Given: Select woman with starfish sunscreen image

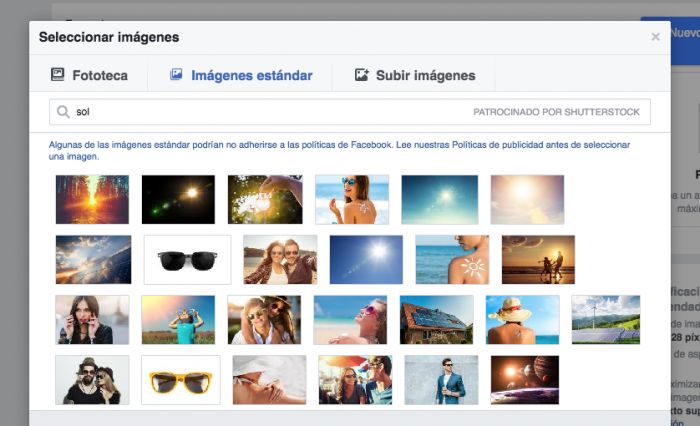Looking at the screenshot, I should point(352,200).
